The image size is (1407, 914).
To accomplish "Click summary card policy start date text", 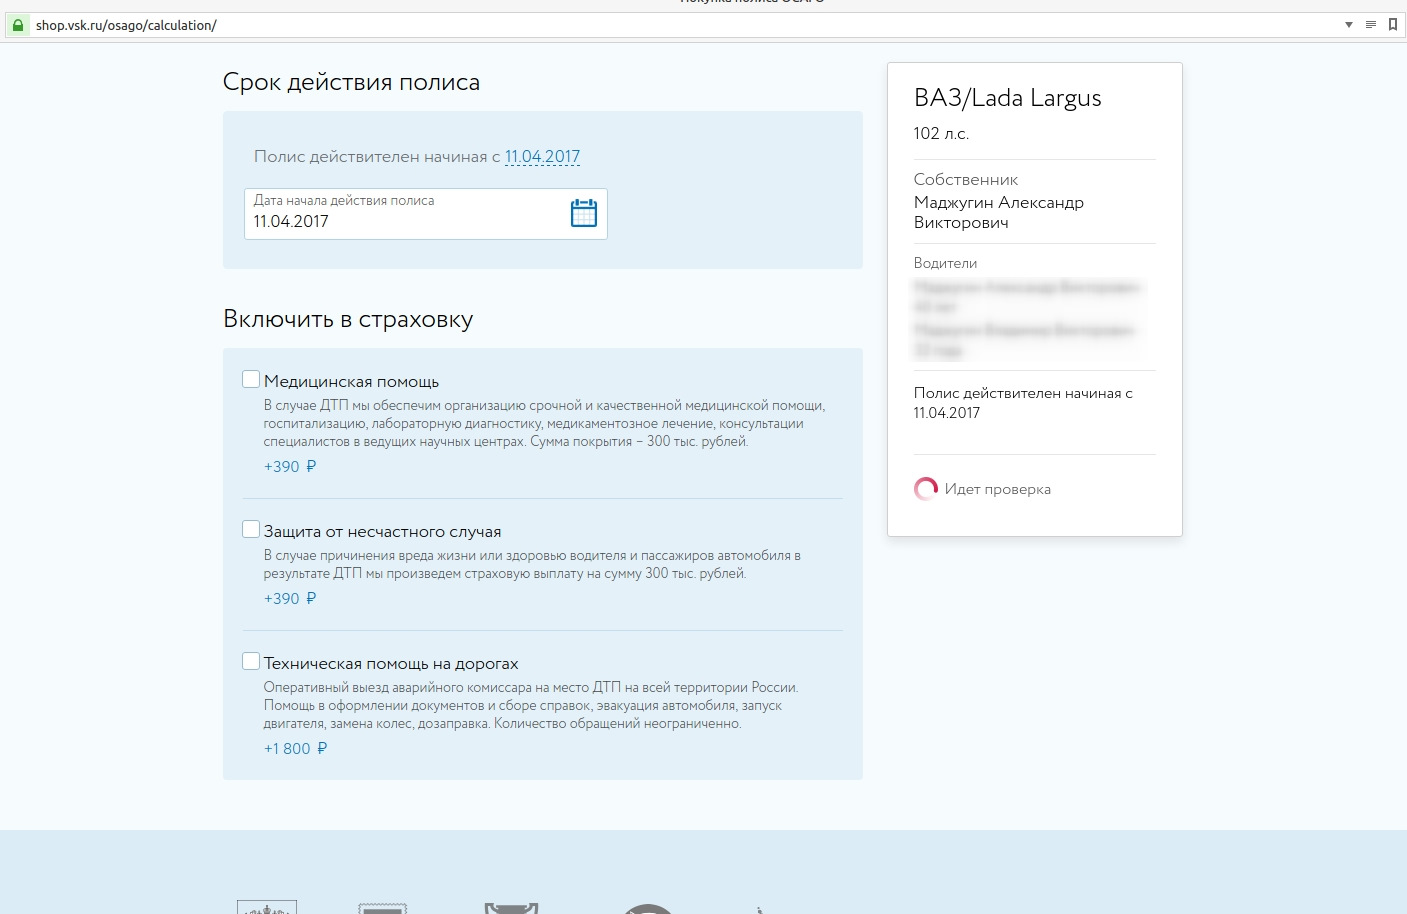I will point(1023,403).
